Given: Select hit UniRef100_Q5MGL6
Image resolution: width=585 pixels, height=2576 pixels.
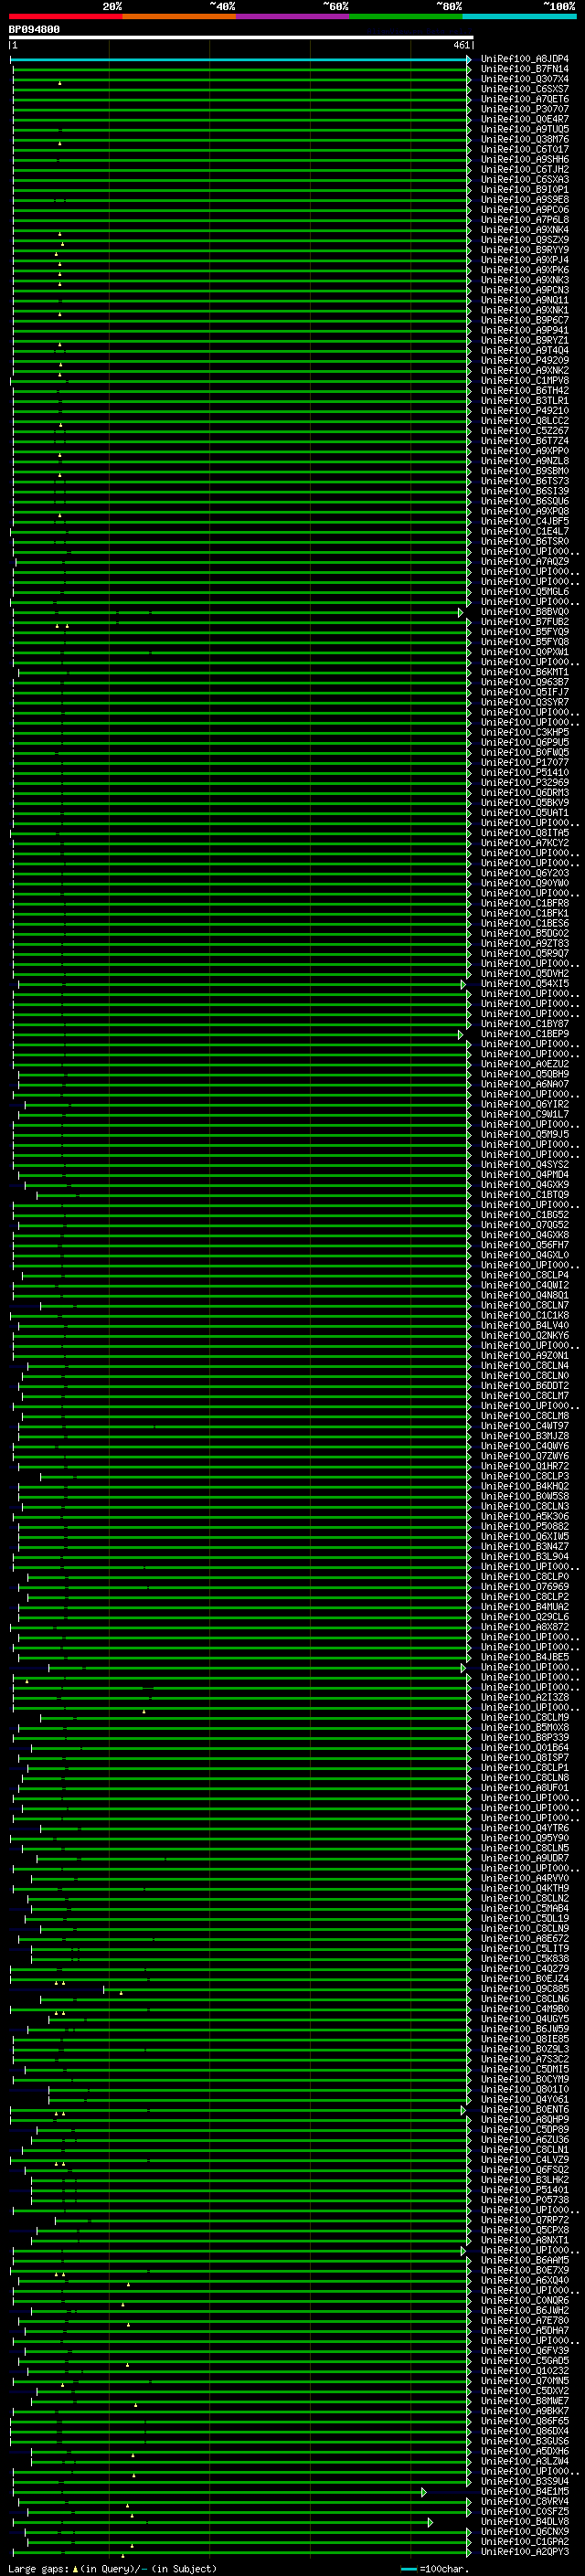Looking at the screenshot, I should pos(524,591).
